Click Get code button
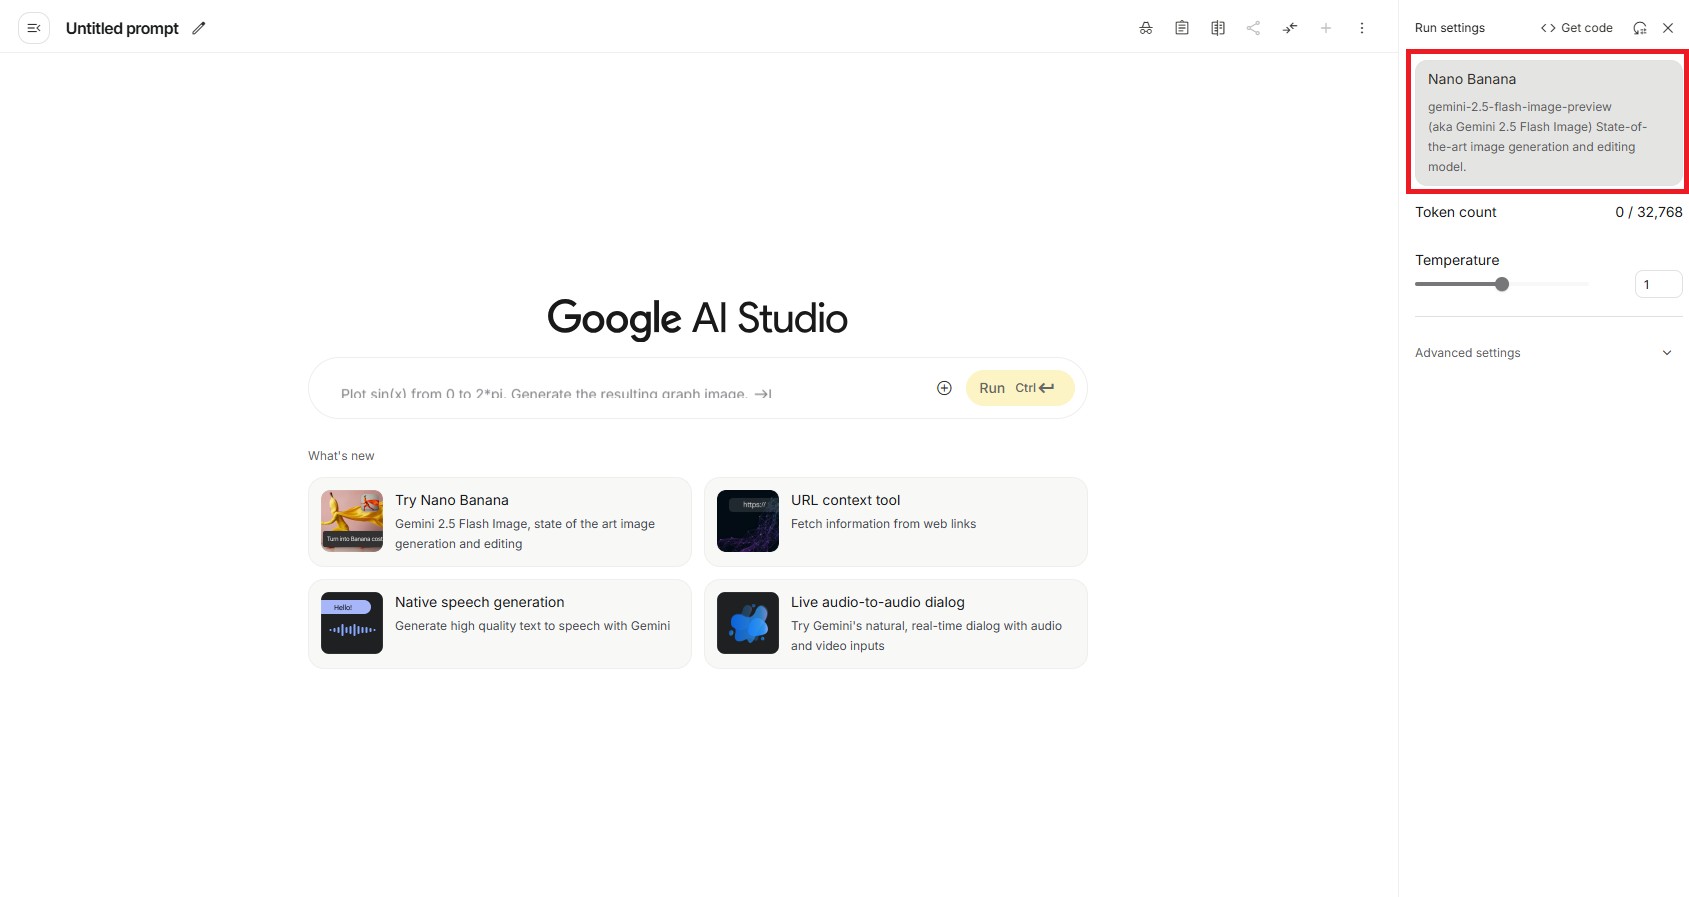 [x=1577, y=28]
